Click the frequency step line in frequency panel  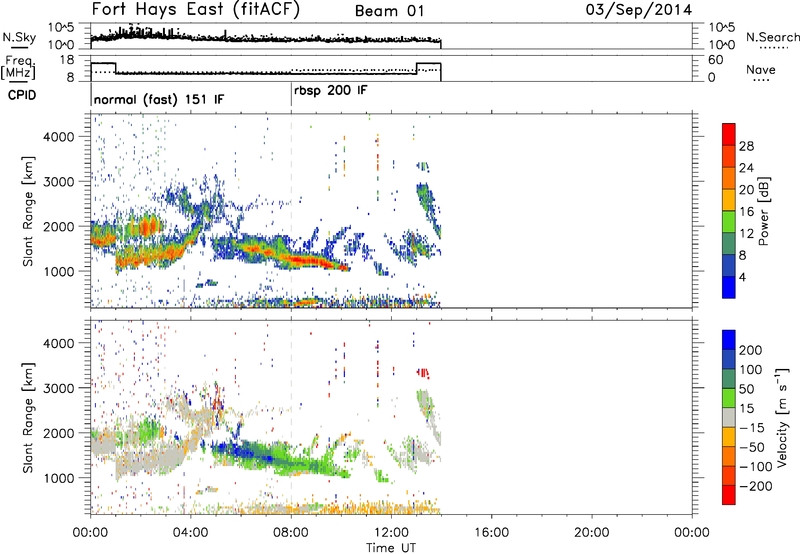(x=265, y=73)
